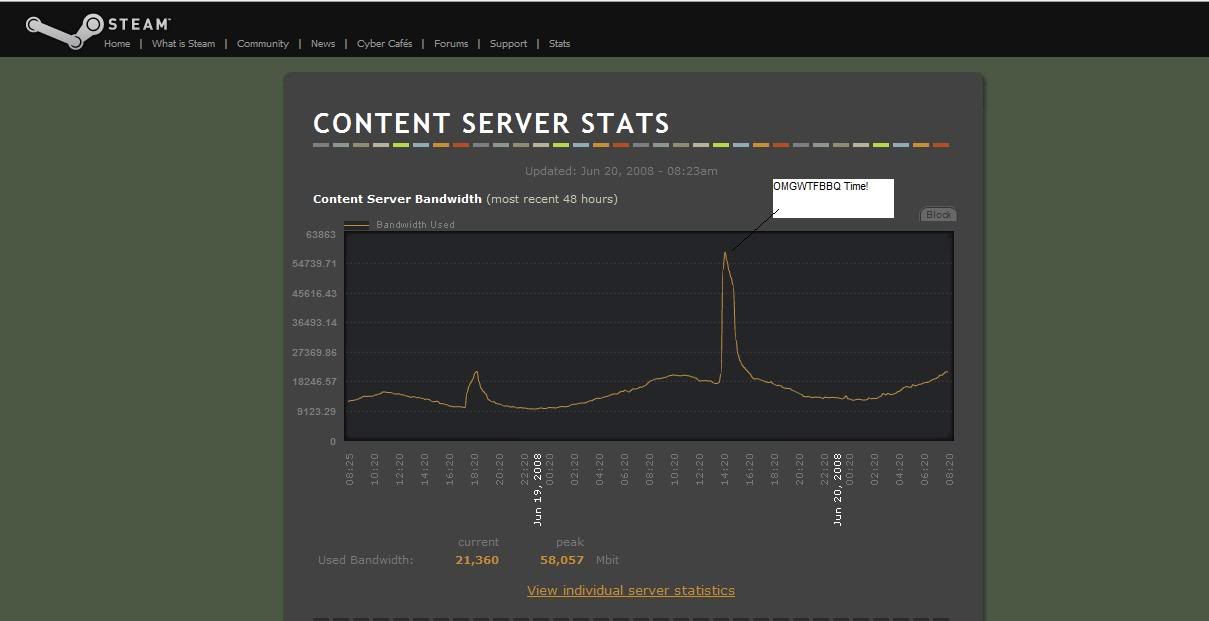The width and height of the screenshot is (1209, 621).
Task: Click the peak bandwidth value 58,057
Action: coord(562,560)
